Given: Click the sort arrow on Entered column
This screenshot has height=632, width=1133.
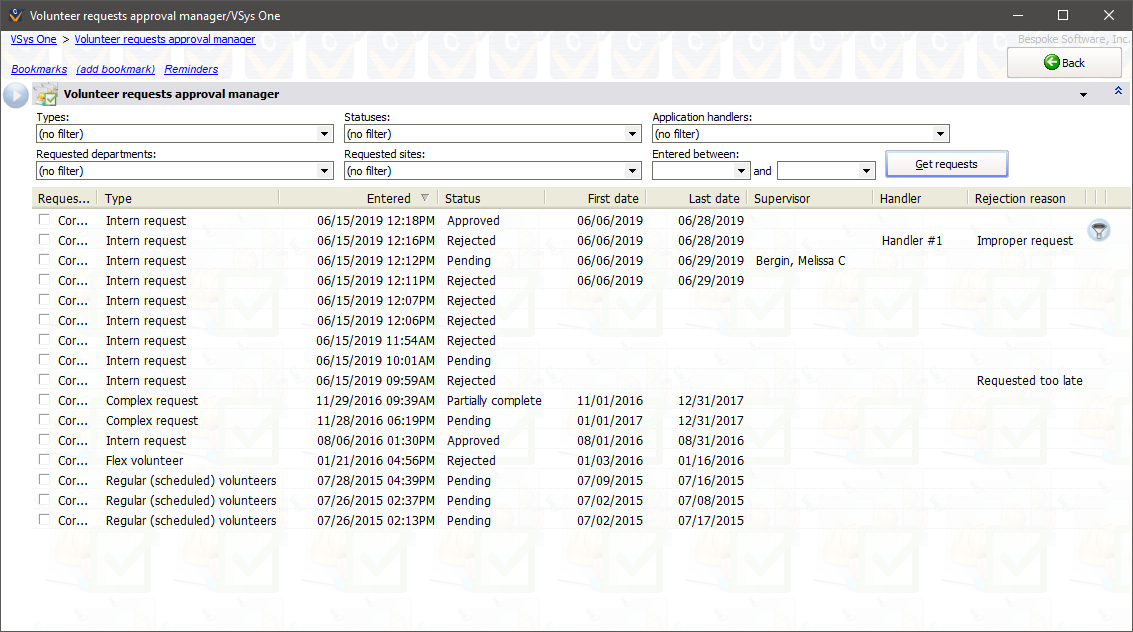Looking at the screenshot, I should [x=425, y=198].
